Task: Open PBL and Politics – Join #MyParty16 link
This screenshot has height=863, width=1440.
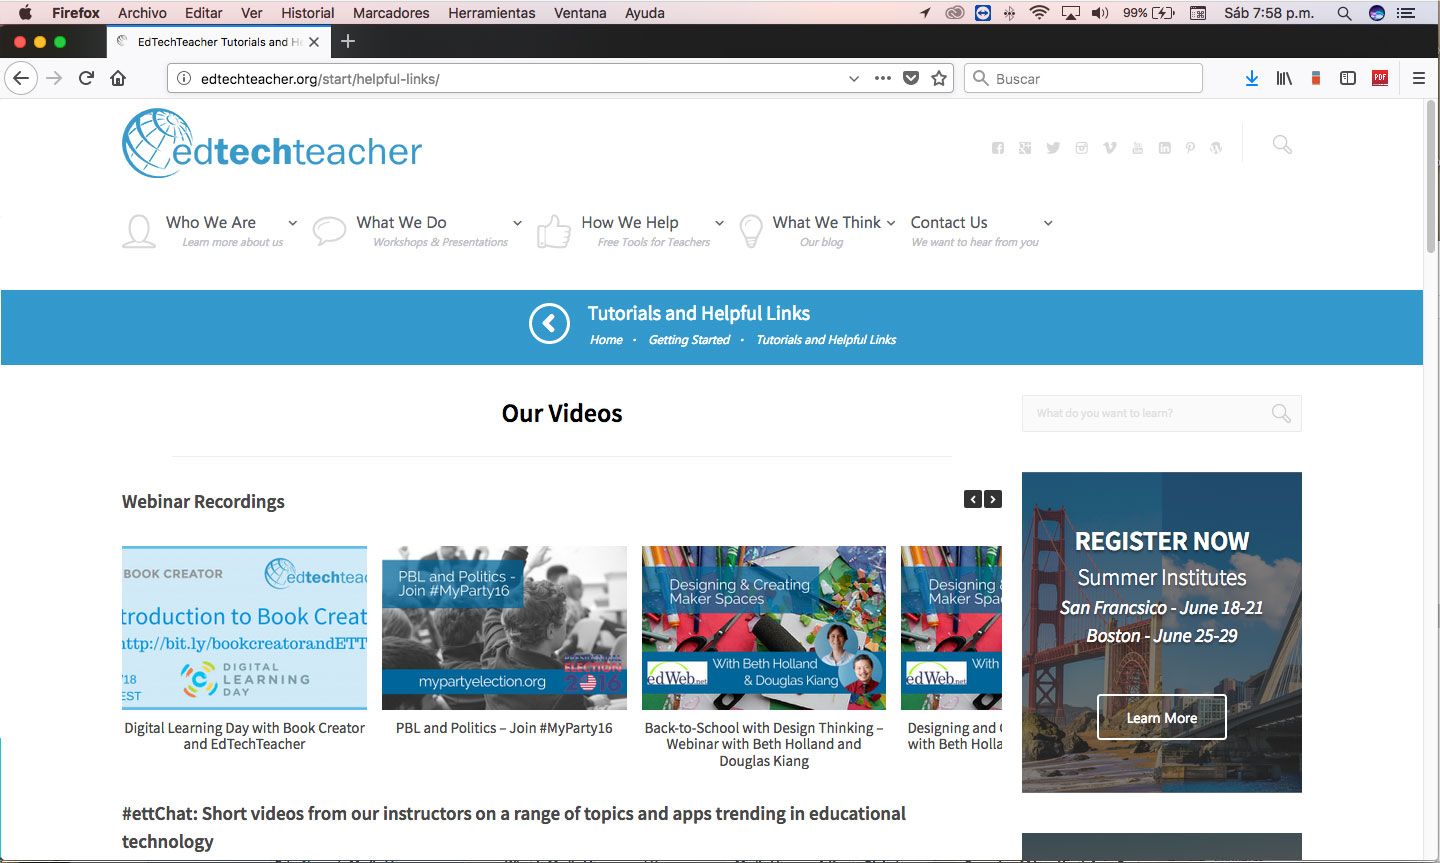Action: (x=504, y=728)
